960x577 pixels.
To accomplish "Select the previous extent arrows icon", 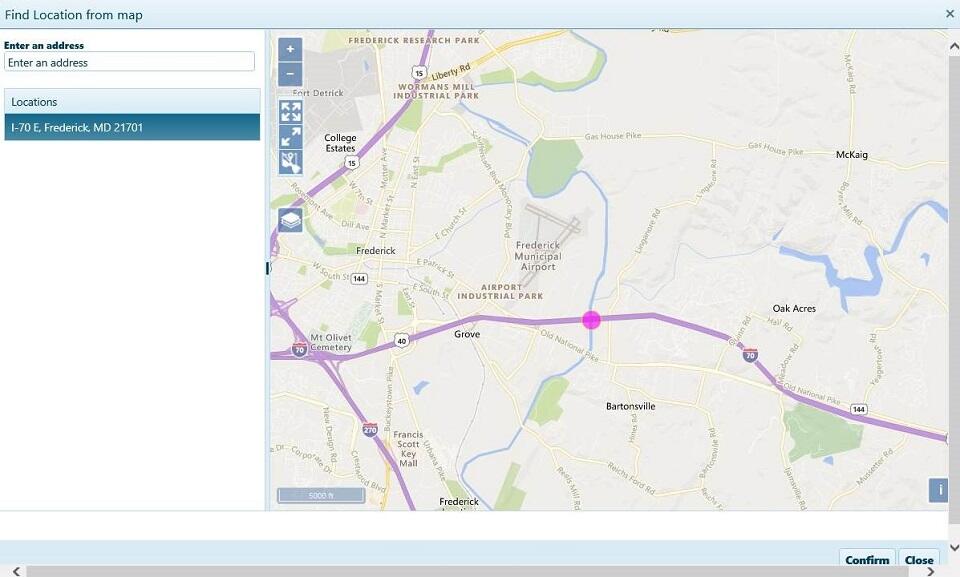I will point(289,137).
